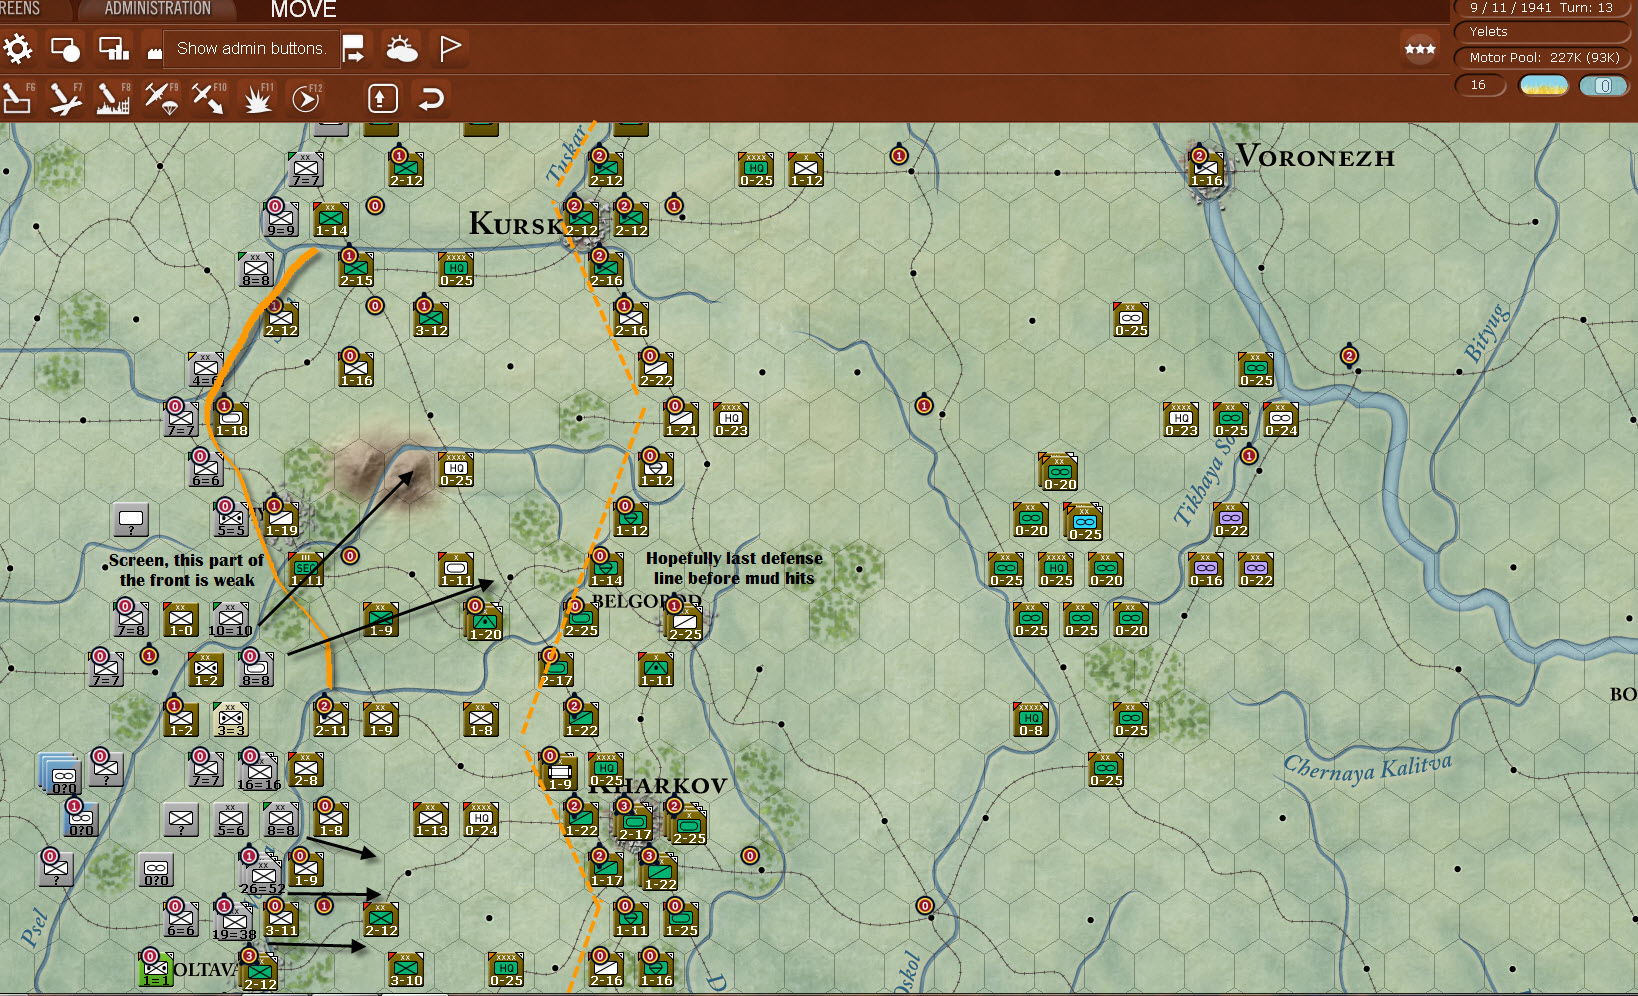Click the undo curved-arrow icon
This screenshot has height=996, width=1638.
click(x=431, y=98)
